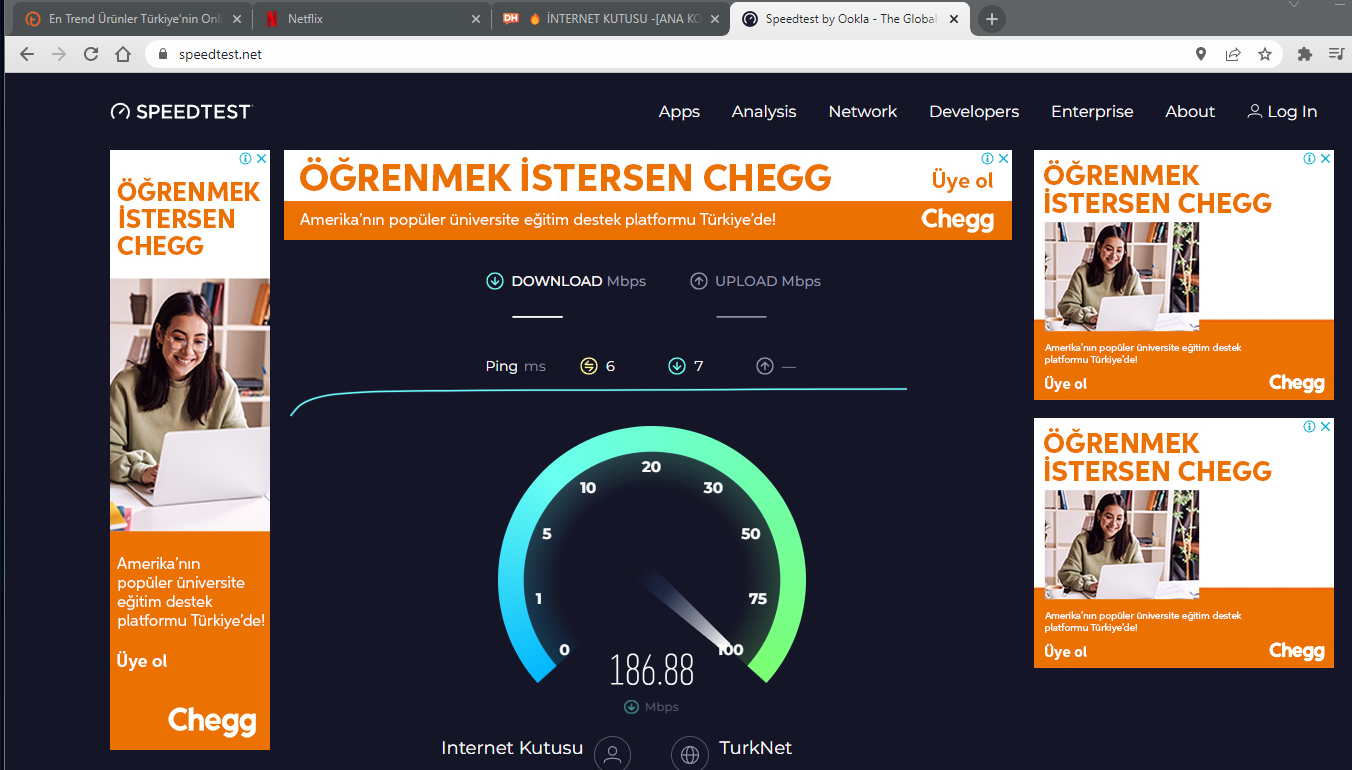Reload the page with refresh icon
Image resolution: width=1352 pixels, height=770 pixels.
click(91, 54)
